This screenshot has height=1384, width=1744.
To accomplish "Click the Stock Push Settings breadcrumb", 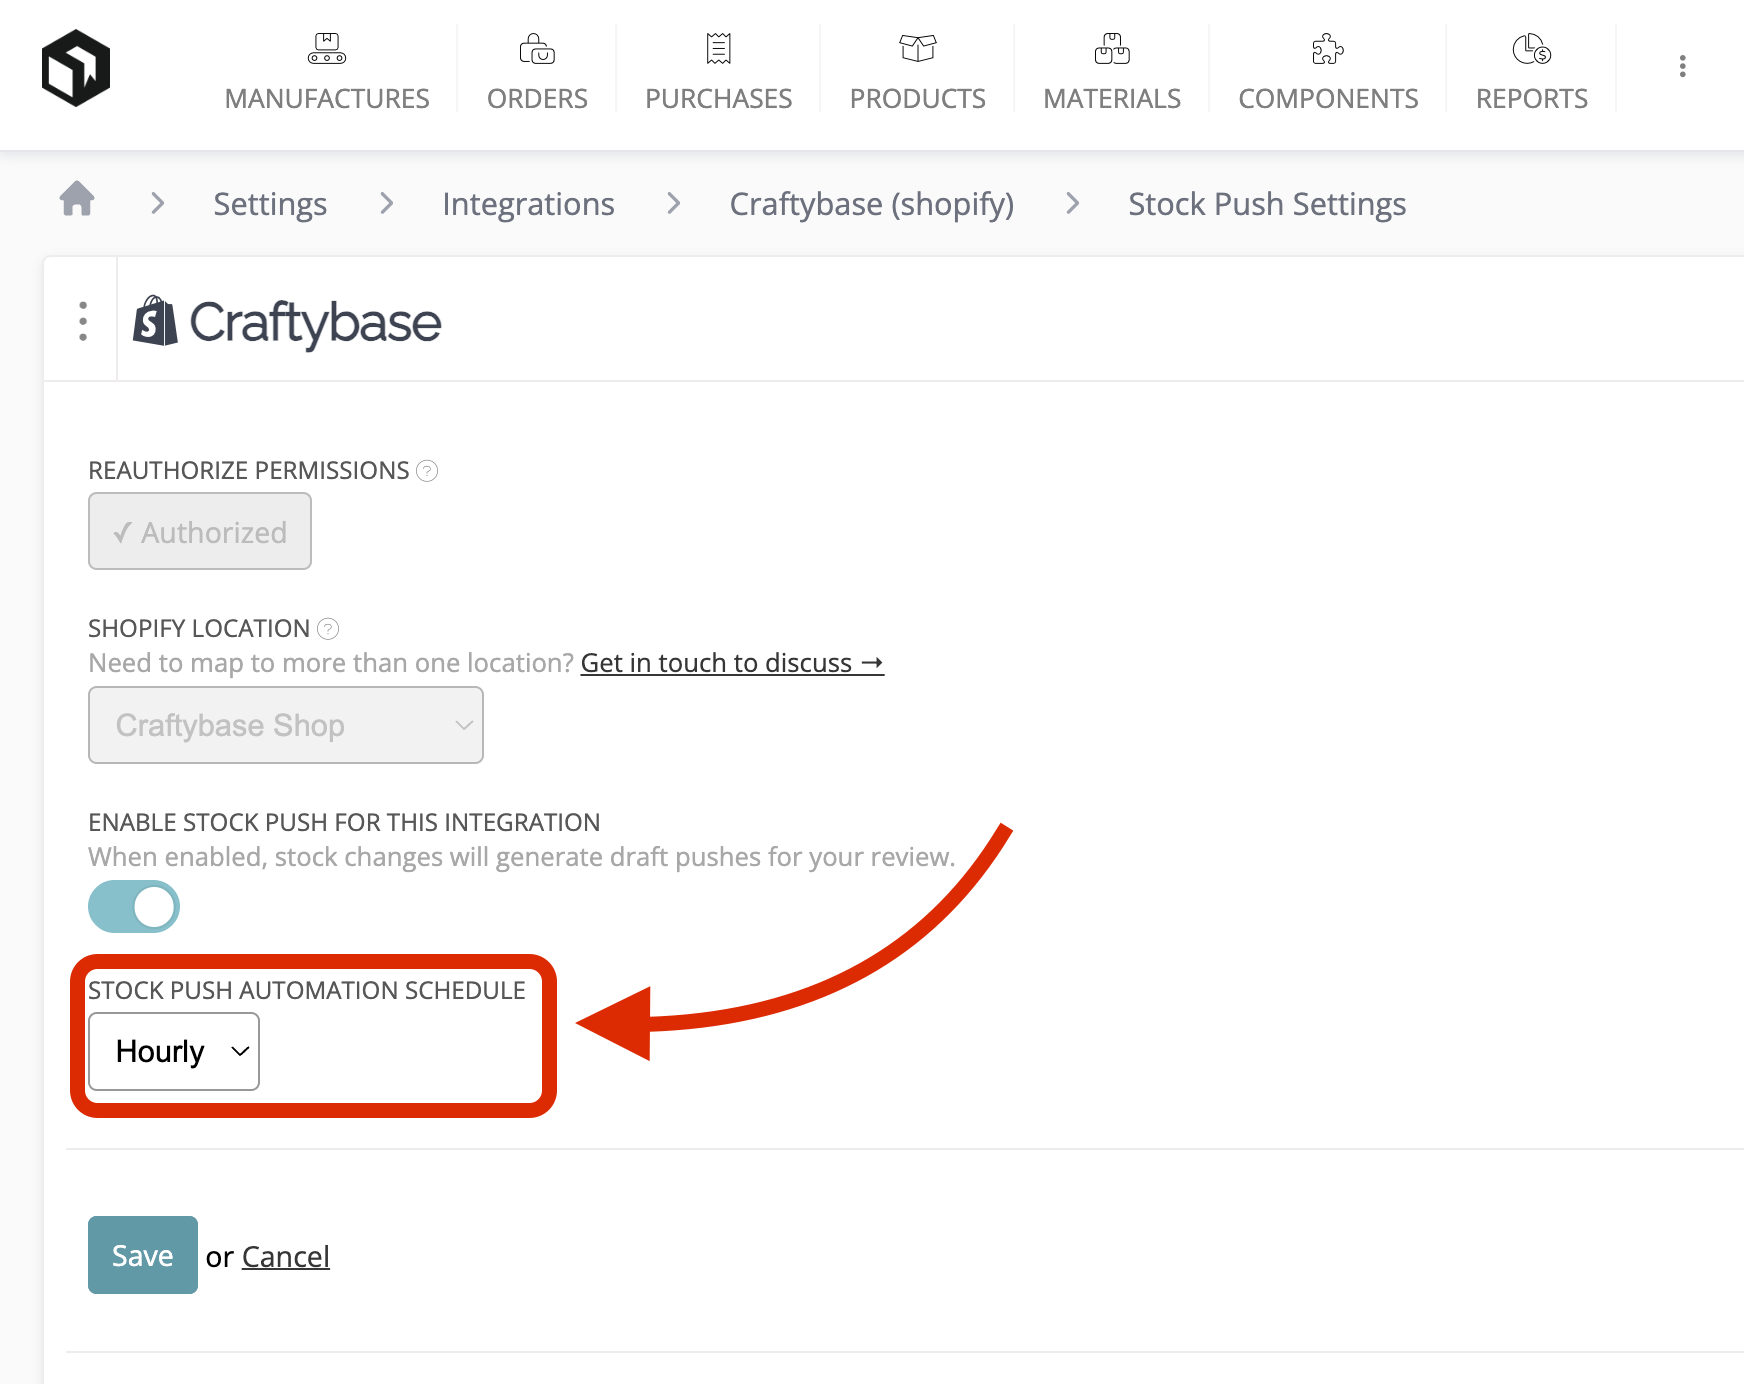I will pyautogui.click(x=1267, y=204).
